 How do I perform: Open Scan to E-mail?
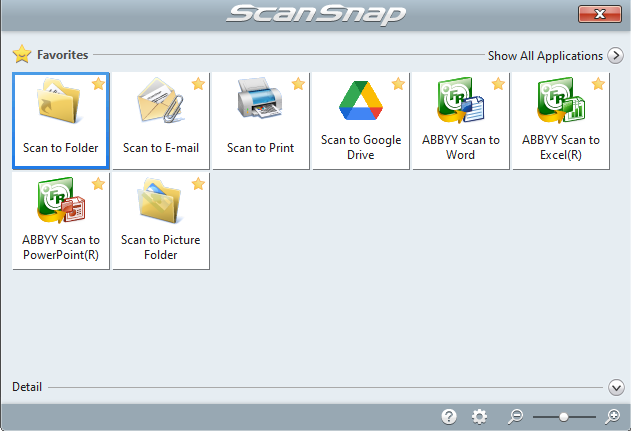[x=161, y=121]
